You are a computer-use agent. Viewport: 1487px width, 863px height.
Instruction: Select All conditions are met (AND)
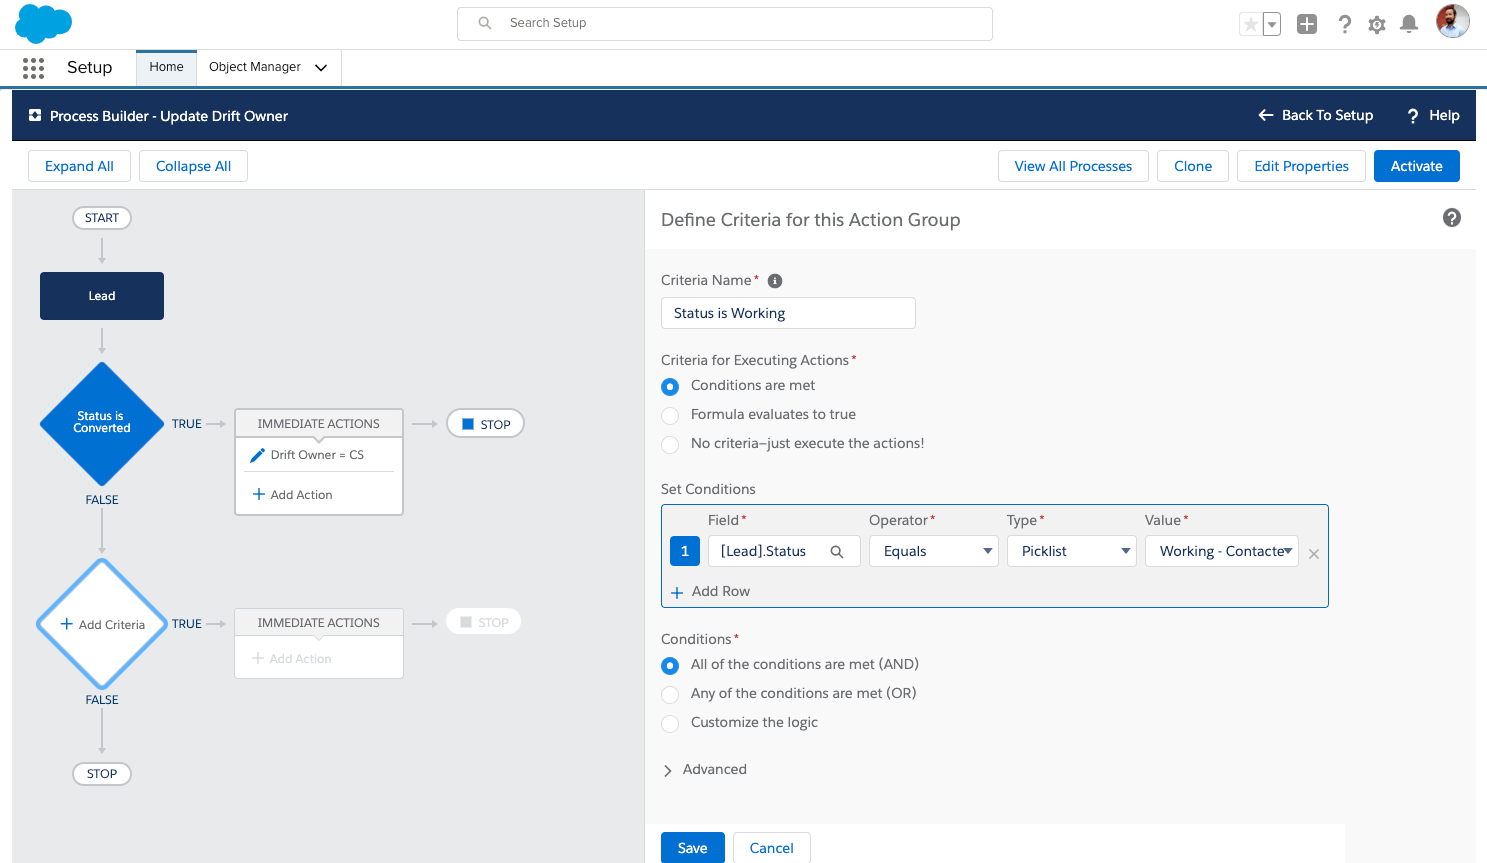(670, 665)
